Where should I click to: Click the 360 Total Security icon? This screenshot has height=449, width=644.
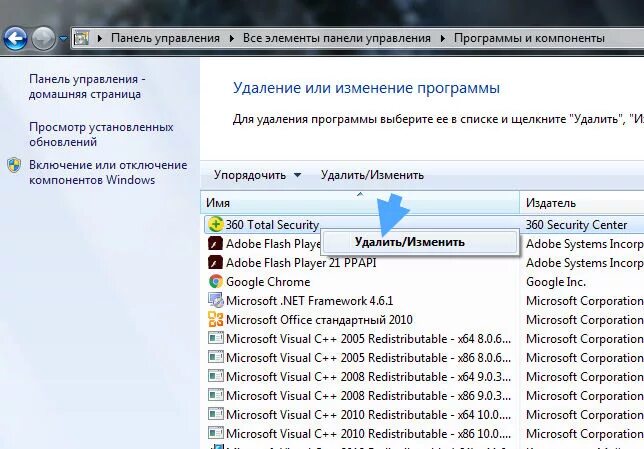click(216, 224)
